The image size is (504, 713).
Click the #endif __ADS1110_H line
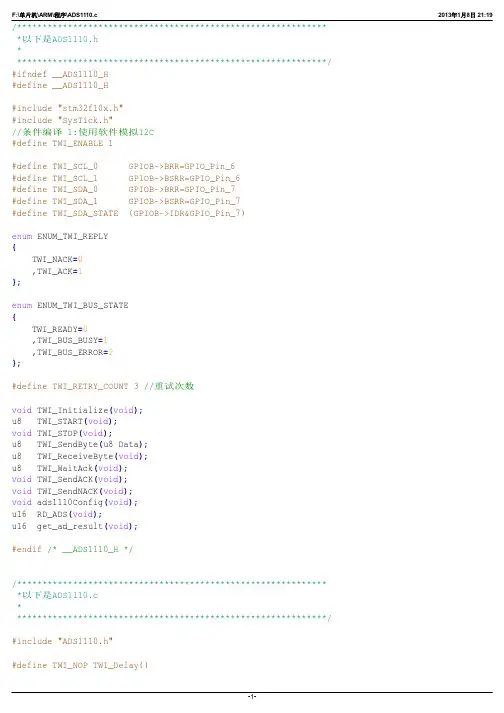[72, 549]
